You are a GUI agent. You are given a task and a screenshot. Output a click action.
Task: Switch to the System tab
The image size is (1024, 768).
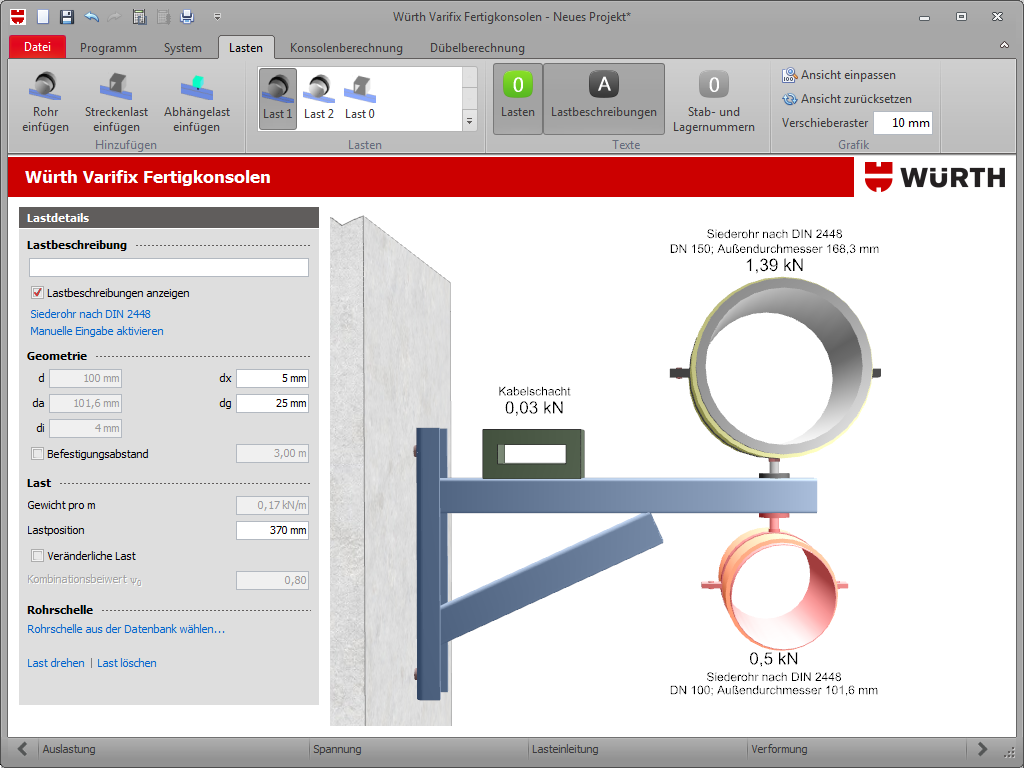pyautogui.click(x=183, y=48)
